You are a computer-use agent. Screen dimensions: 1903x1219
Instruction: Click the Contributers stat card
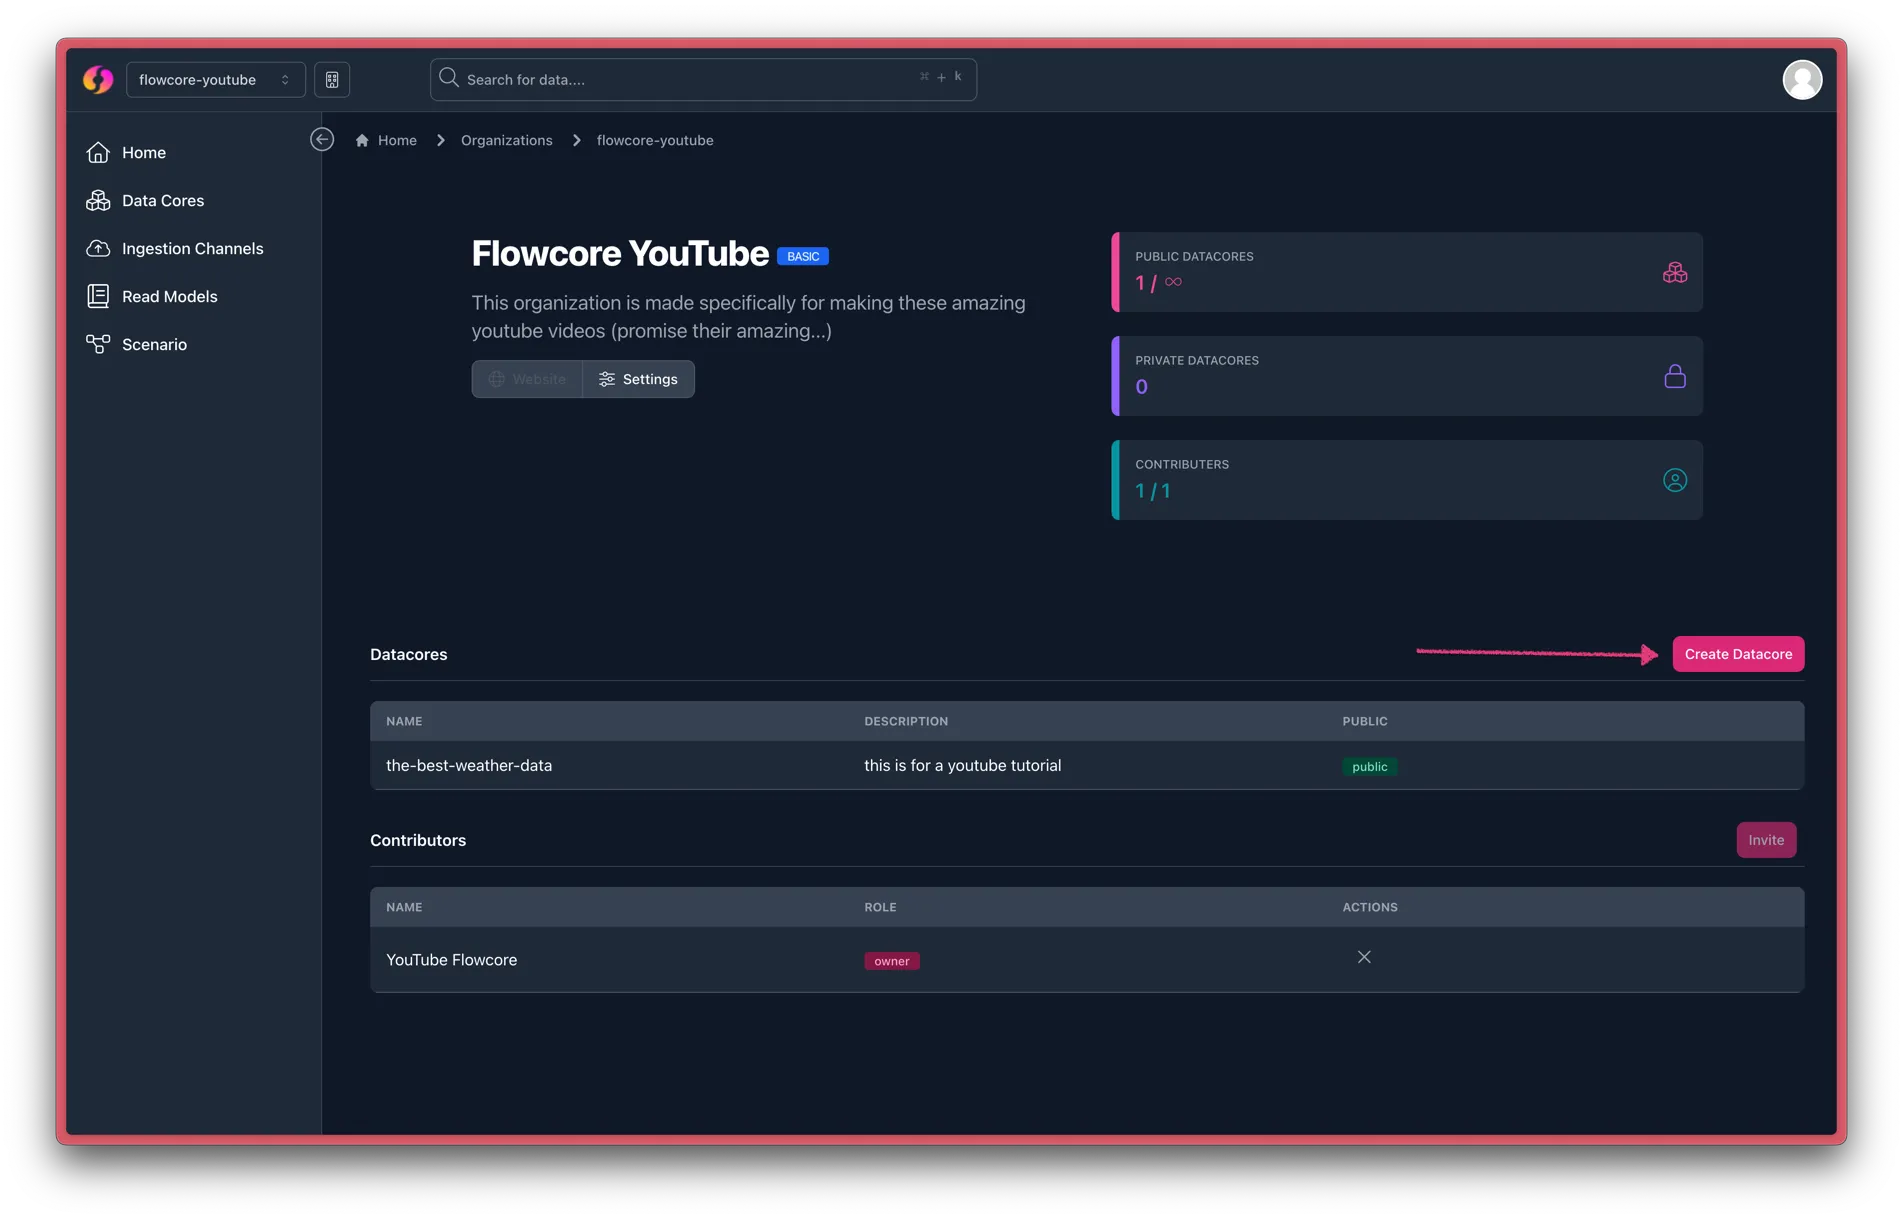click(1407, 480)
